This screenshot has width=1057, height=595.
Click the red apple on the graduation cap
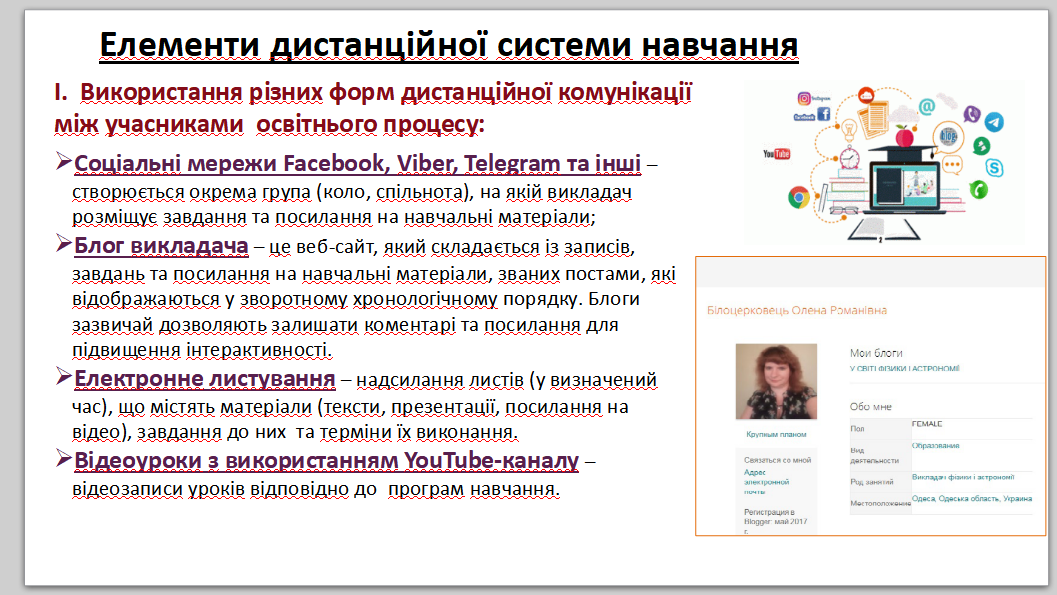click(904, 135)
